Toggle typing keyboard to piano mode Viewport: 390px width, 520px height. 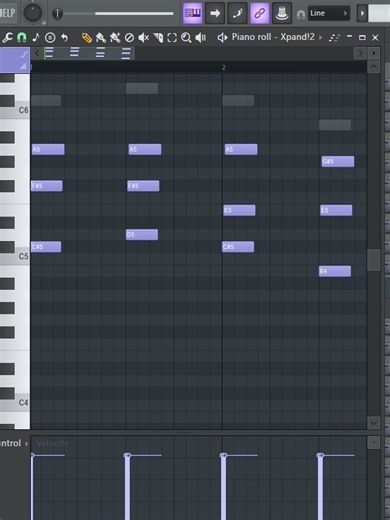(193, 13)
